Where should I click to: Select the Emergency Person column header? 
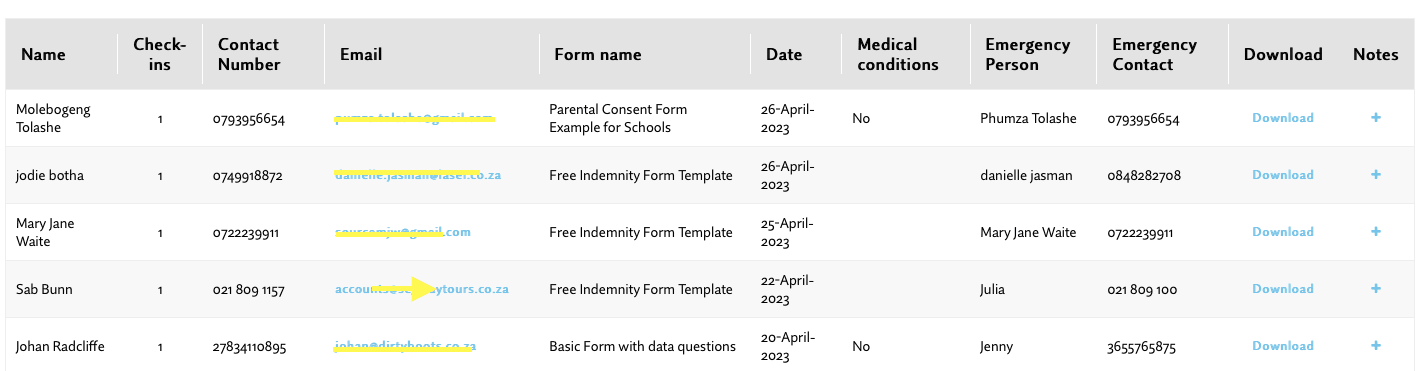pyautogui.click(x=1028, y=54)
